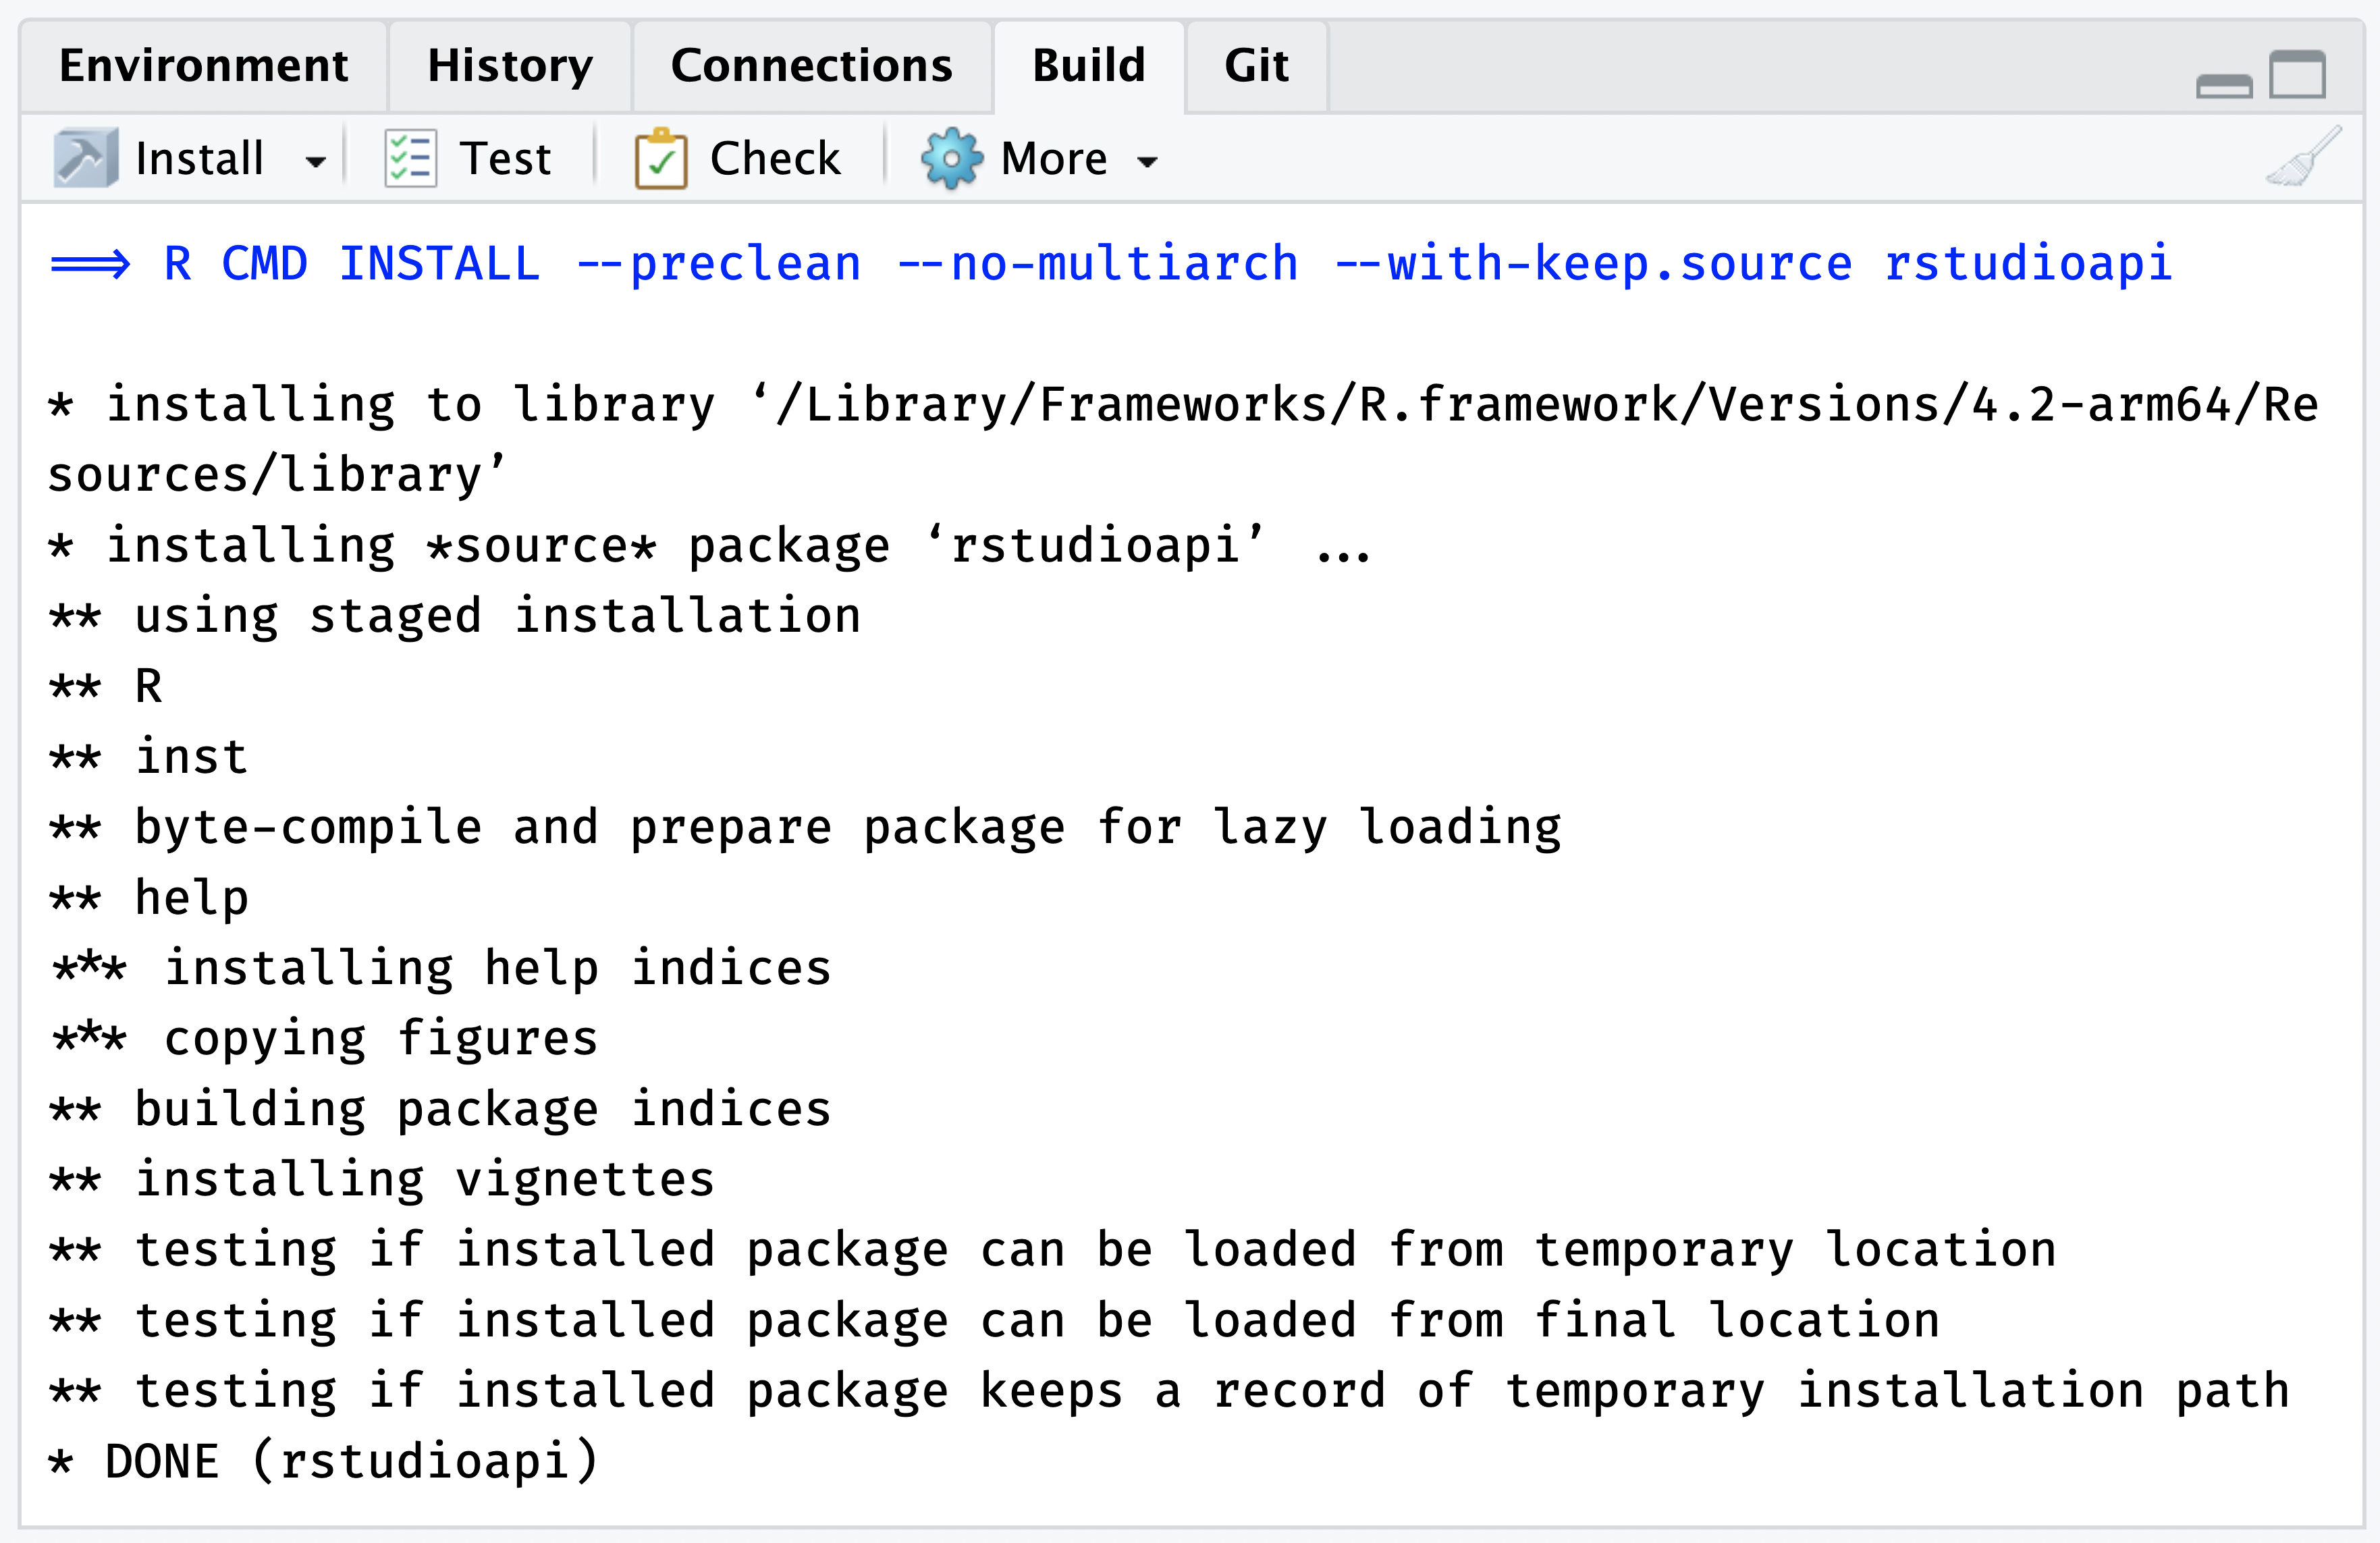Image resolution: width=2380 pixels, height=1543 pixels.
Task: Switch to the Git tab
Action: tap(1256, 66)
